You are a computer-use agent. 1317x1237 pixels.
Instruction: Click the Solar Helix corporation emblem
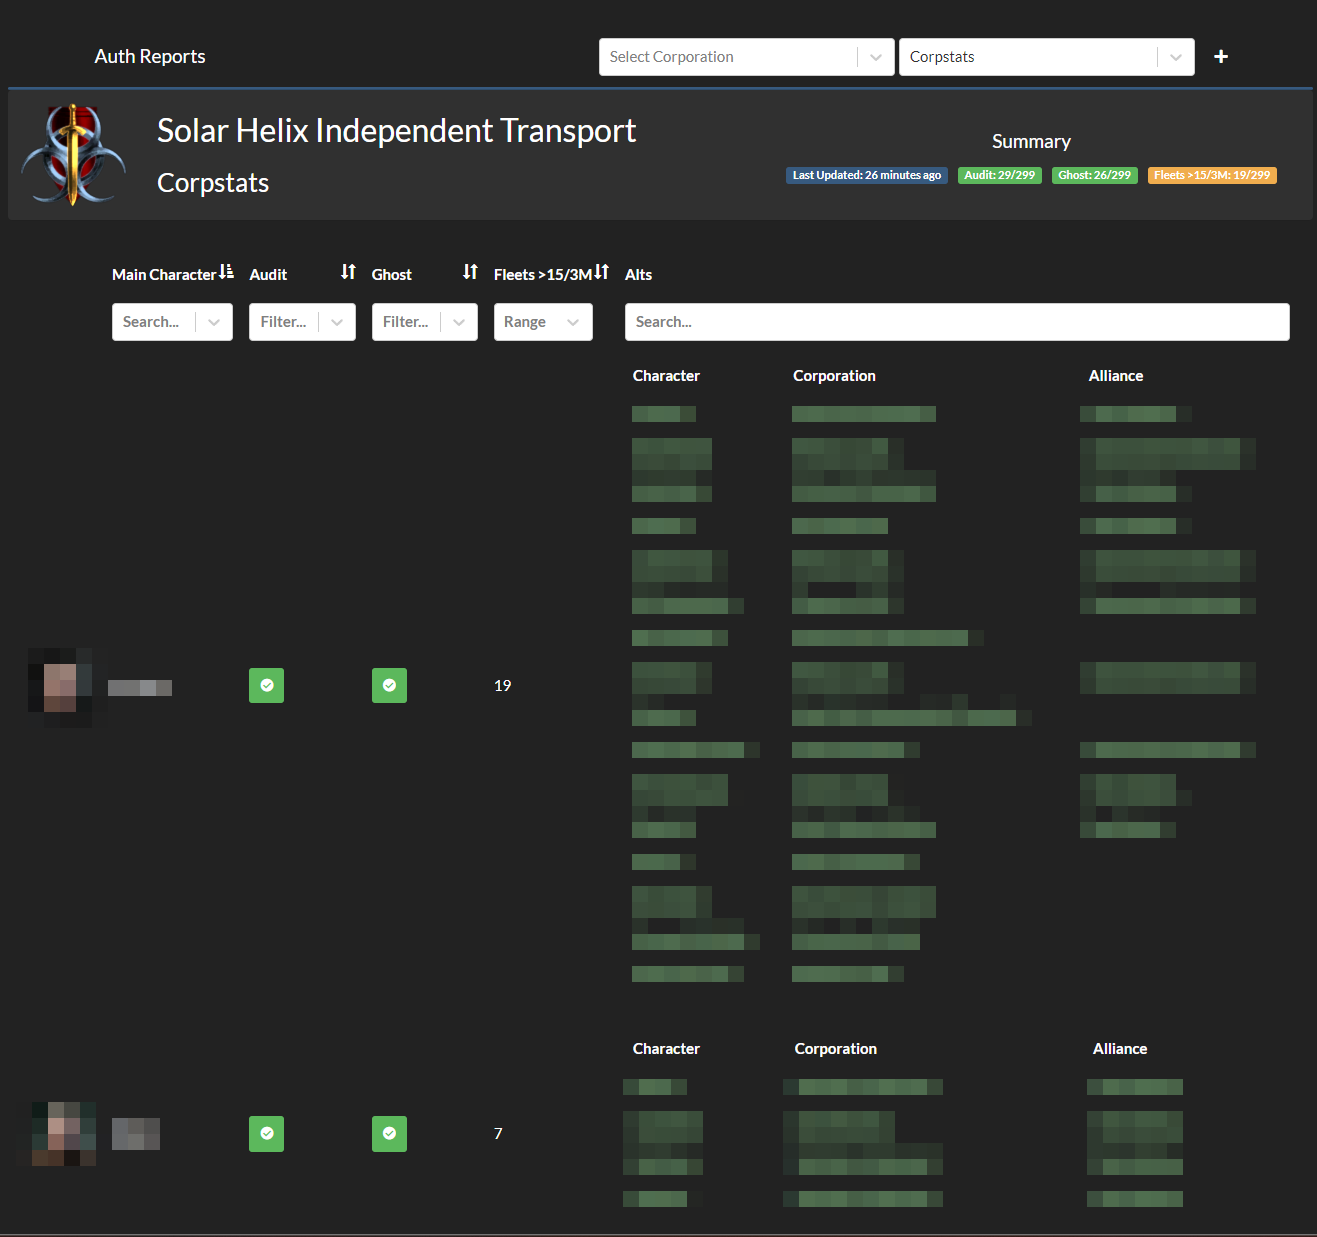pyautogui.click(x=73, y=154)
